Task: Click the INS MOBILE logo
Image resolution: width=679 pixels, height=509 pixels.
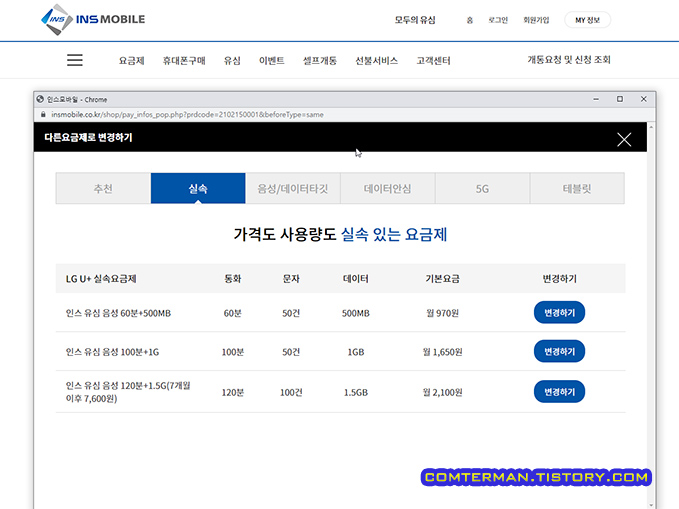Action: (x=93, y=19)
